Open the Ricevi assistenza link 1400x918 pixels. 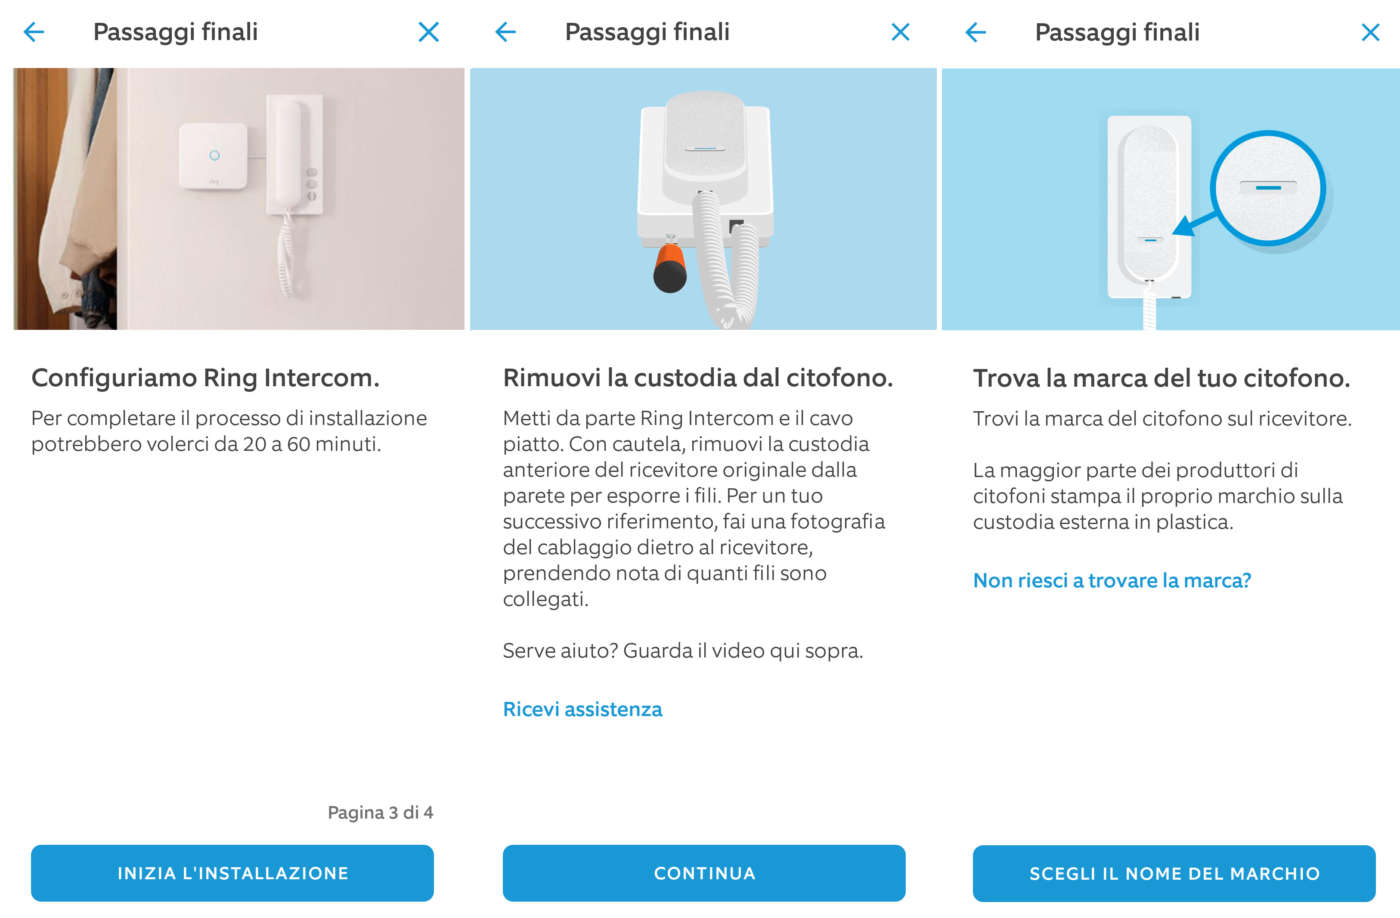click(582, 709)
